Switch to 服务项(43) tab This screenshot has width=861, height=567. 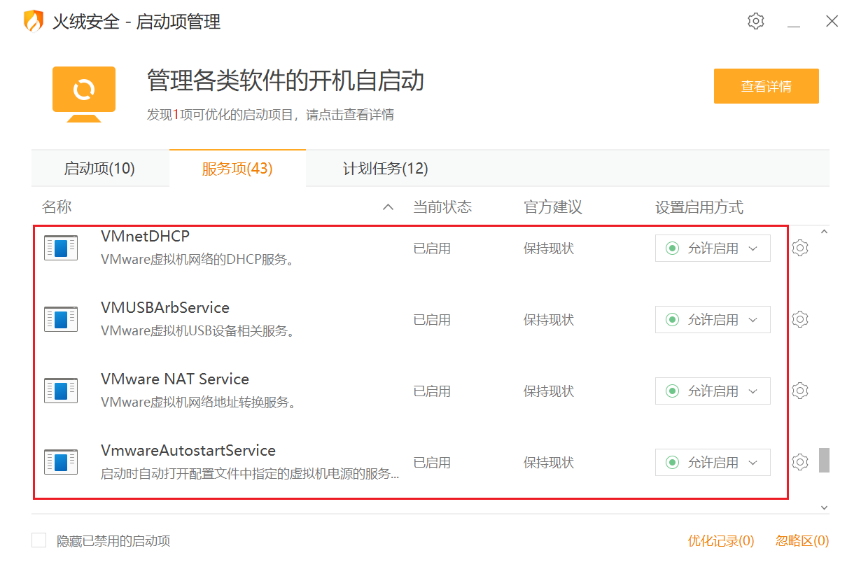(237, 169)
